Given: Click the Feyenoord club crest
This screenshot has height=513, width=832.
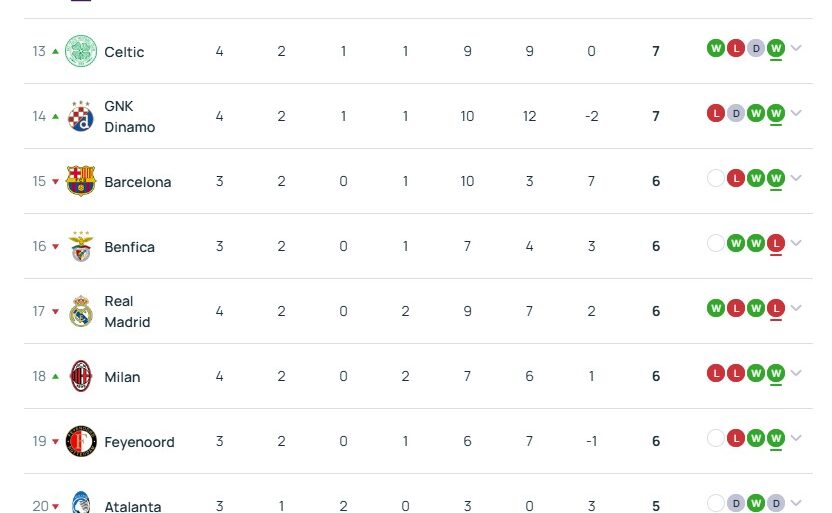Looking at the screenshot, I should tap(81, 441).
